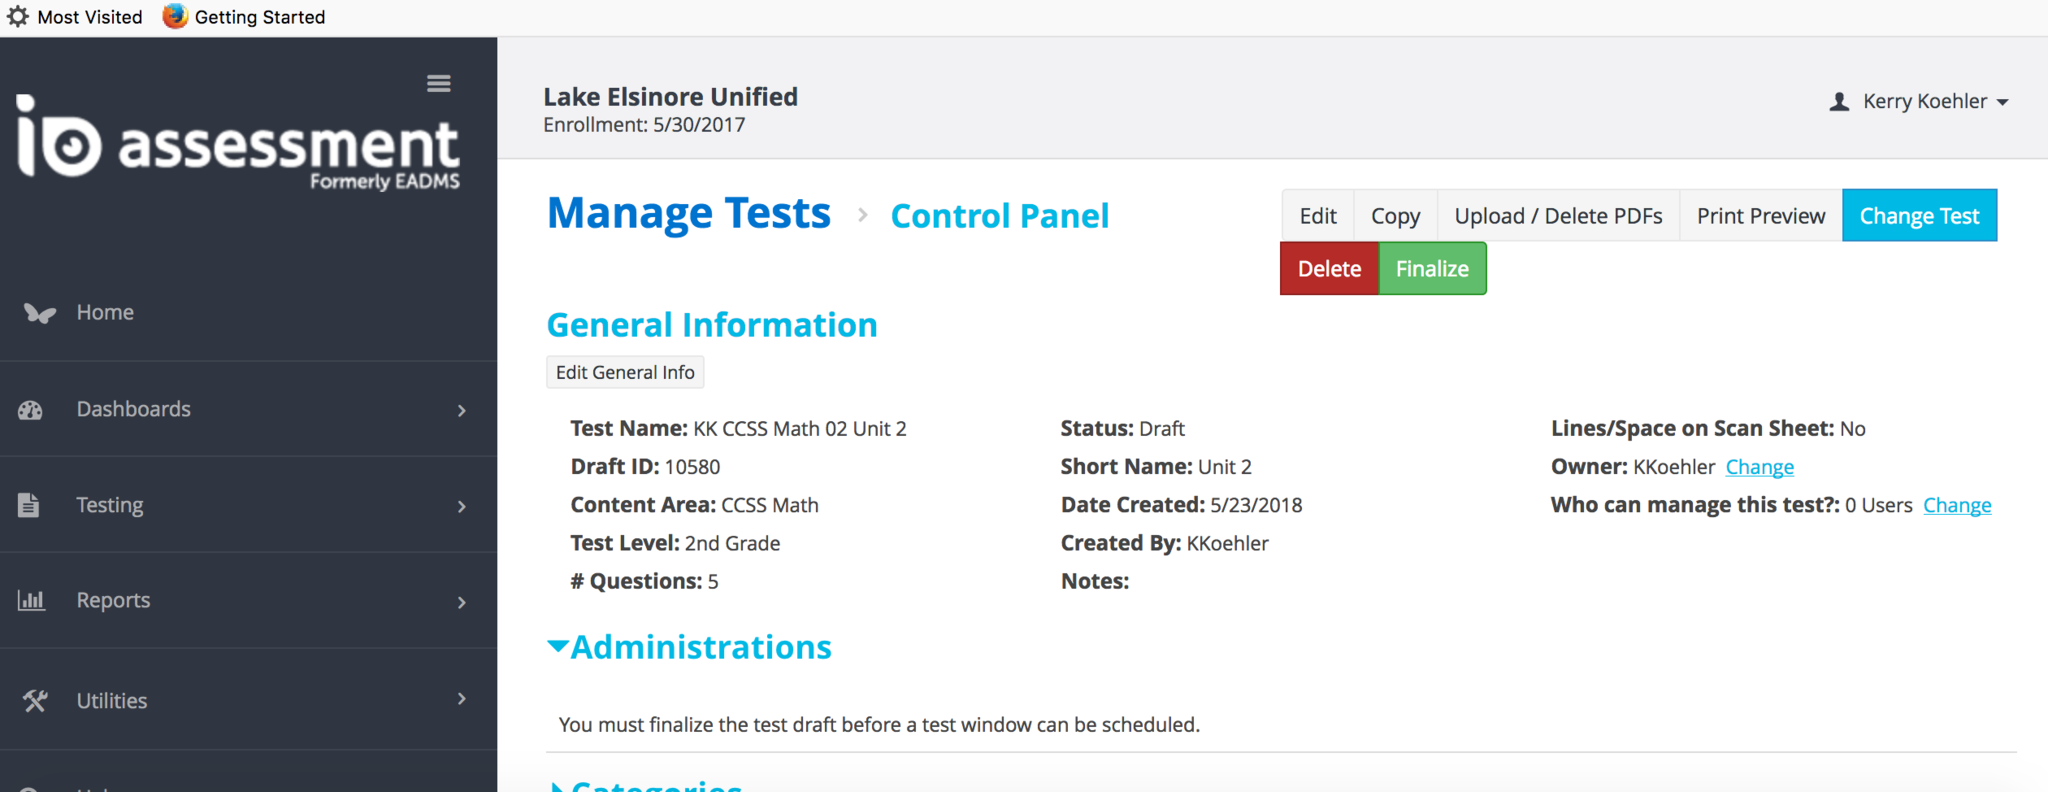2048x792 pixels.
Task: Click the Testing document icon
Action: (x=29, y=506)
